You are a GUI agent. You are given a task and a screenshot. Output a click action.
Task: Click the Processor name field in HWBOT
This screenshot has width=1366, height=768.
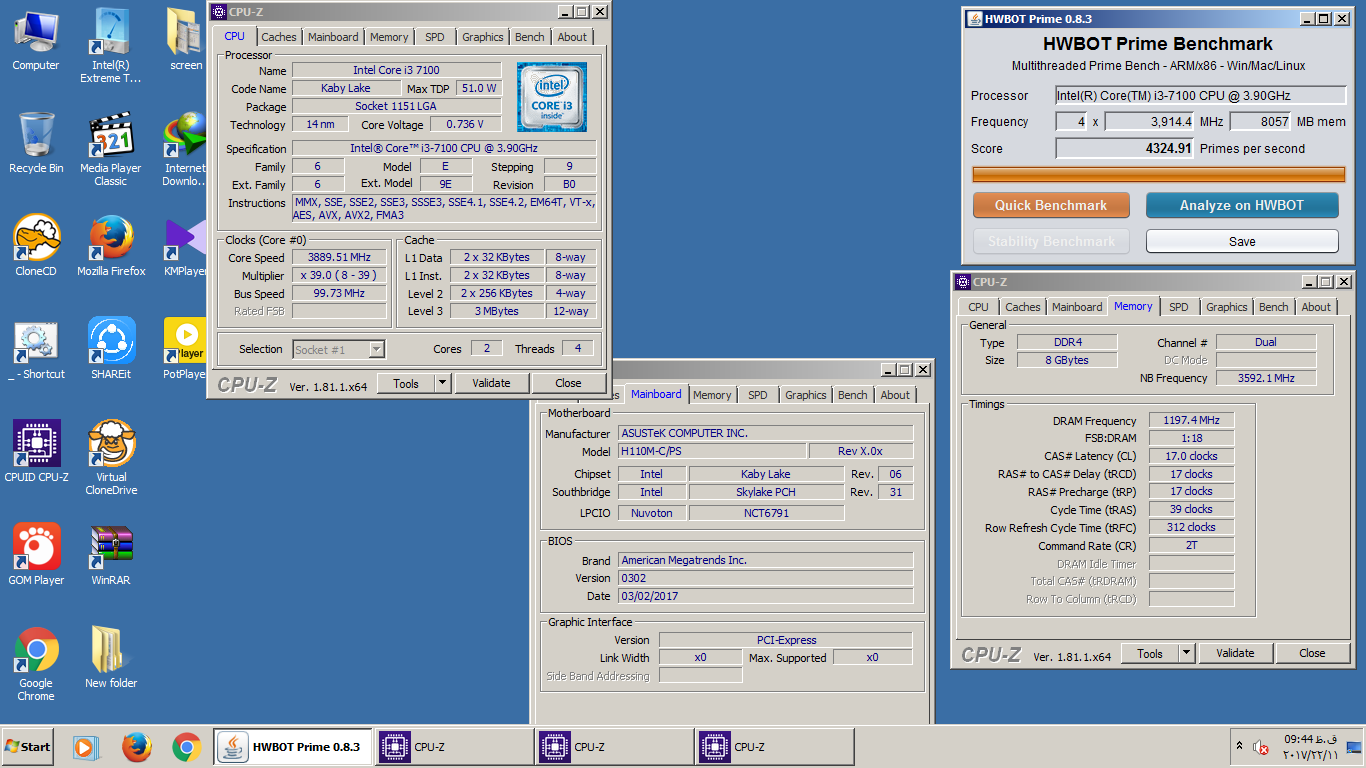(1200, 96)
